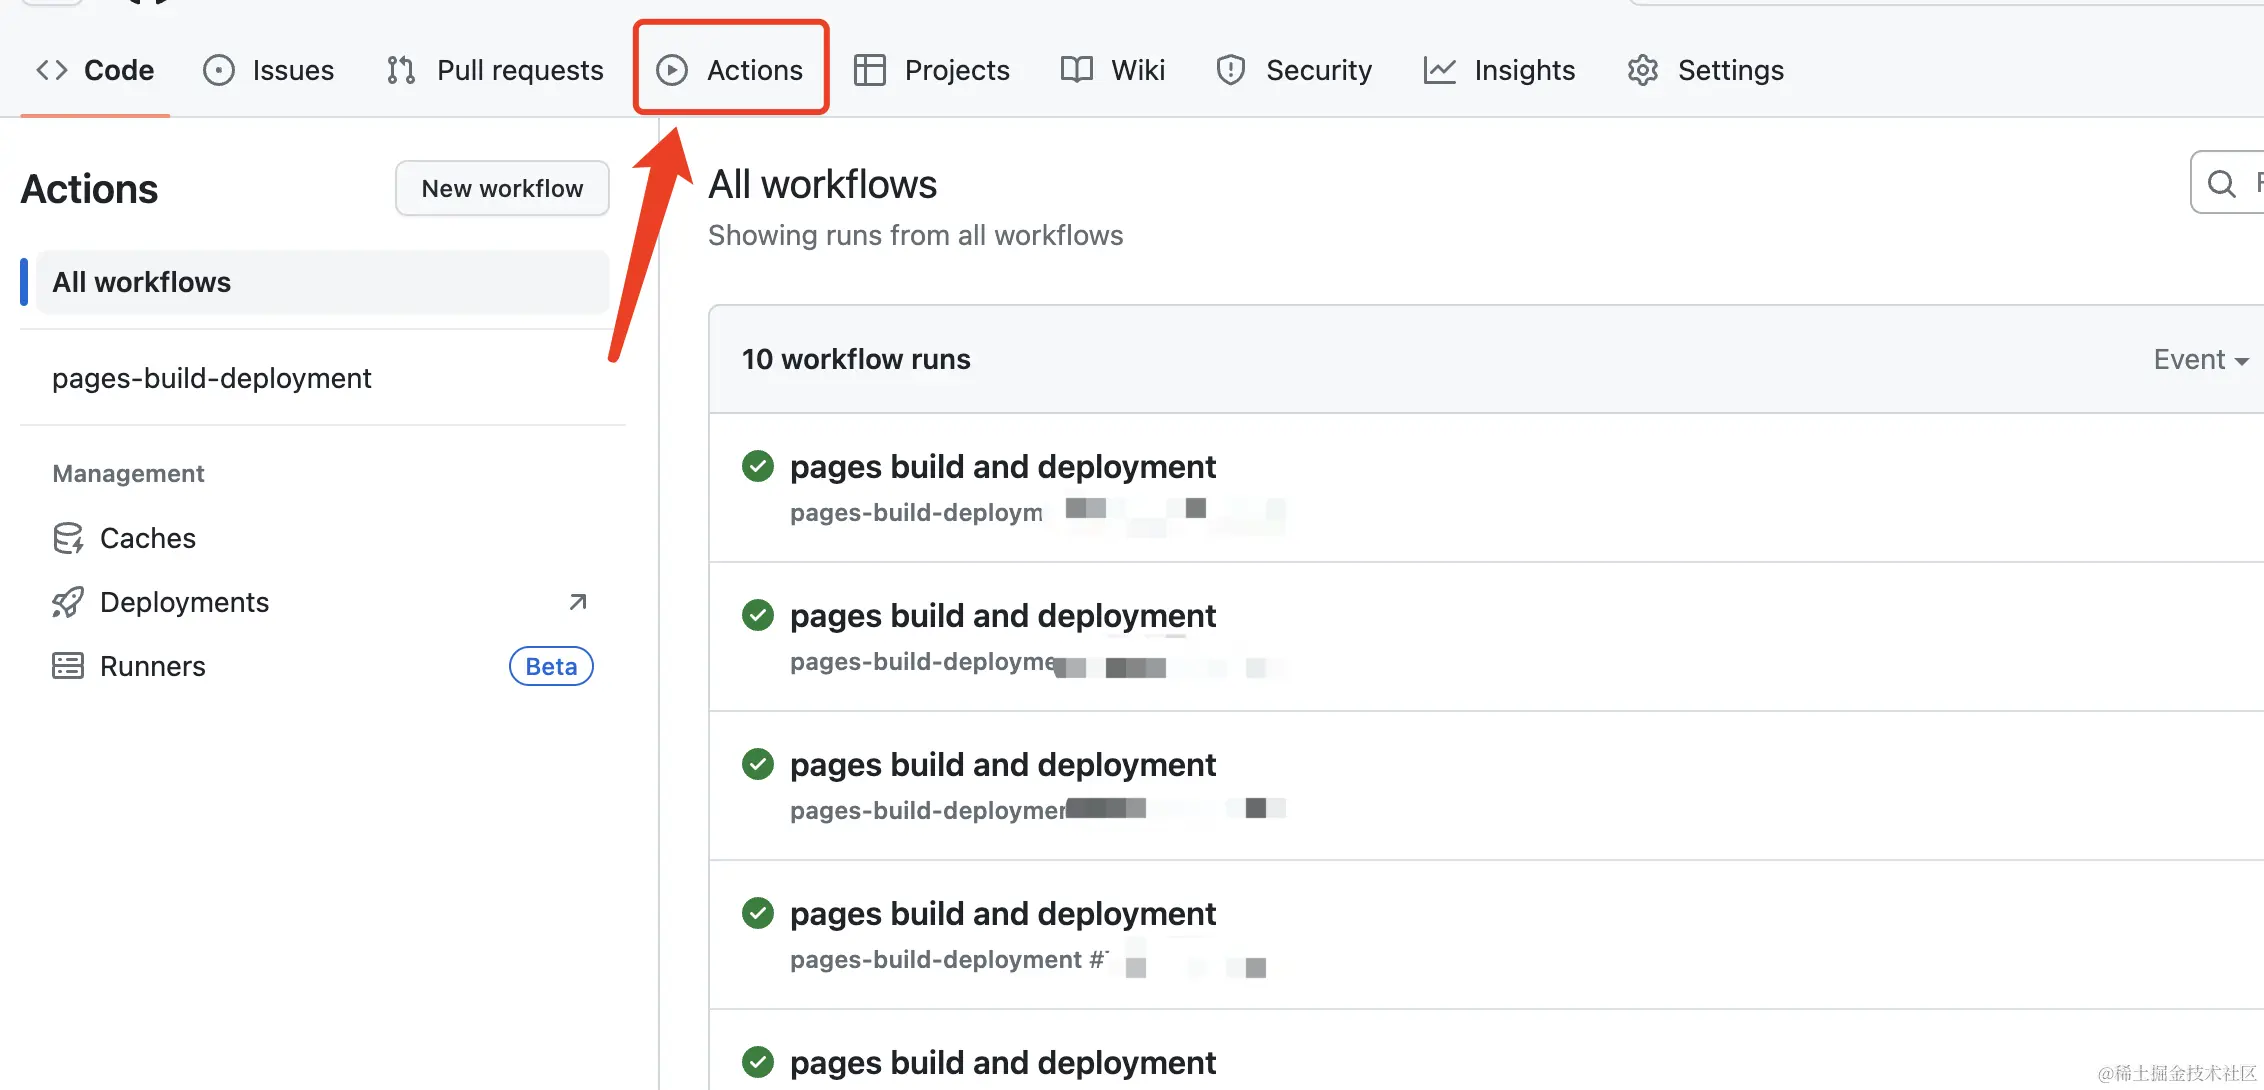
Task: Click the New workflow button
Action: (502, 188)
